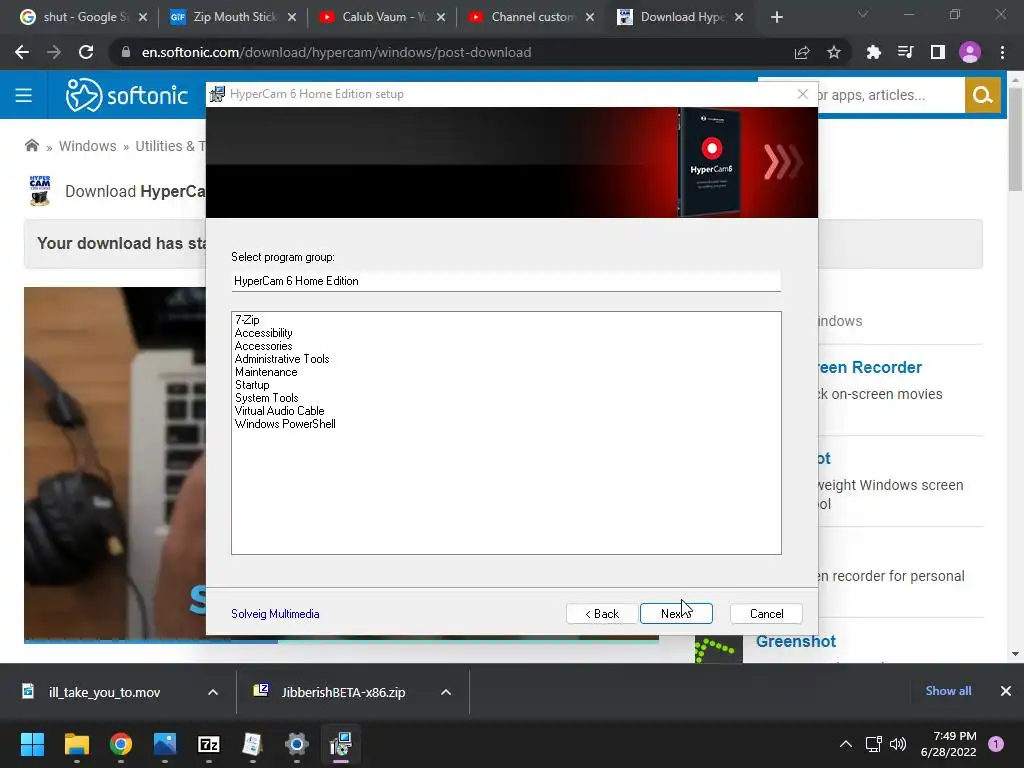
Task: Select Virtual Audio Cable in list
Action: 280,411
